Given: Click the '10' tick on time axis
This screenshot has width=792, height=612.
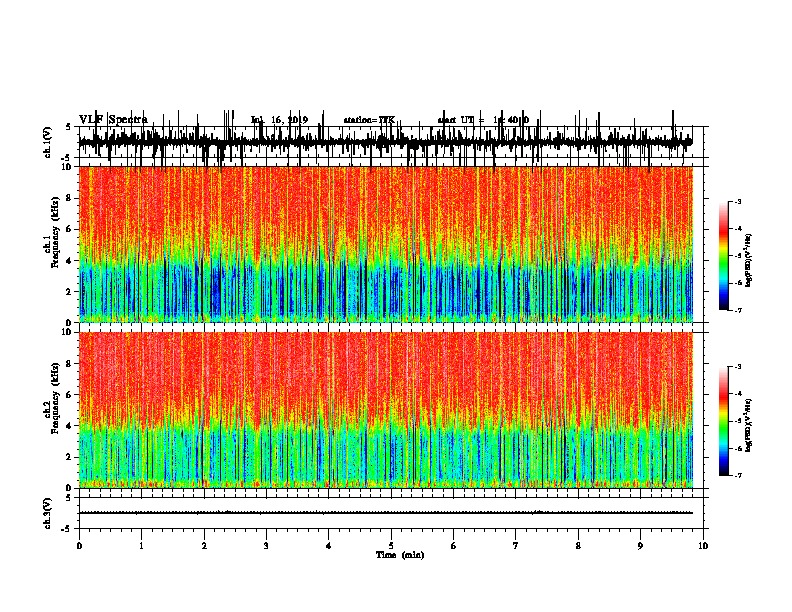Looking at the screenshot, I should click(x=703, y=546).
